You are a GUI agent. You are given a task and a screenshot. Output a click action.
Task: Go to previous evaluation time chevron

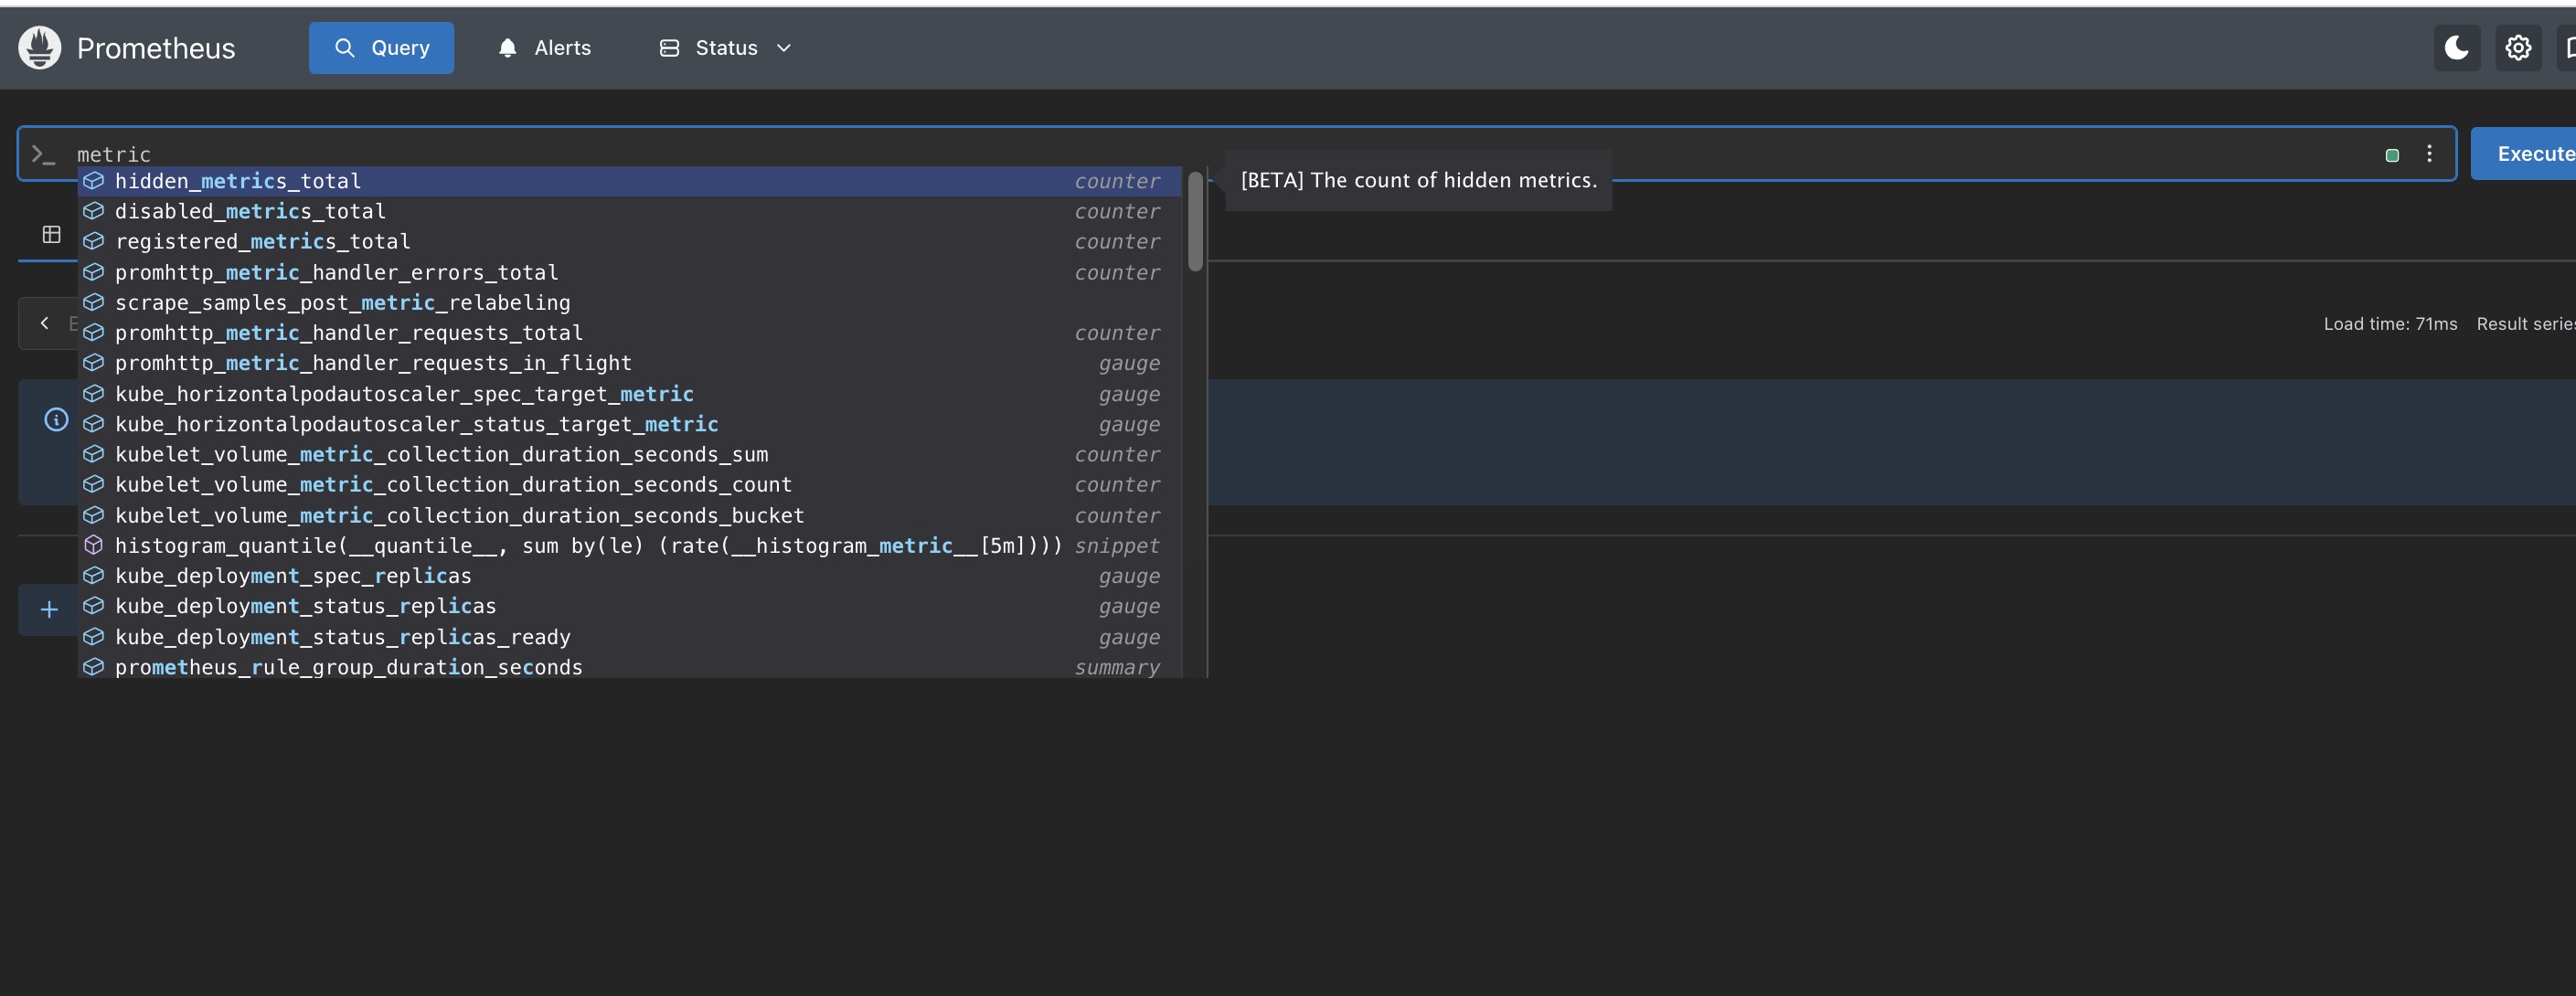[x=44, y=323]
